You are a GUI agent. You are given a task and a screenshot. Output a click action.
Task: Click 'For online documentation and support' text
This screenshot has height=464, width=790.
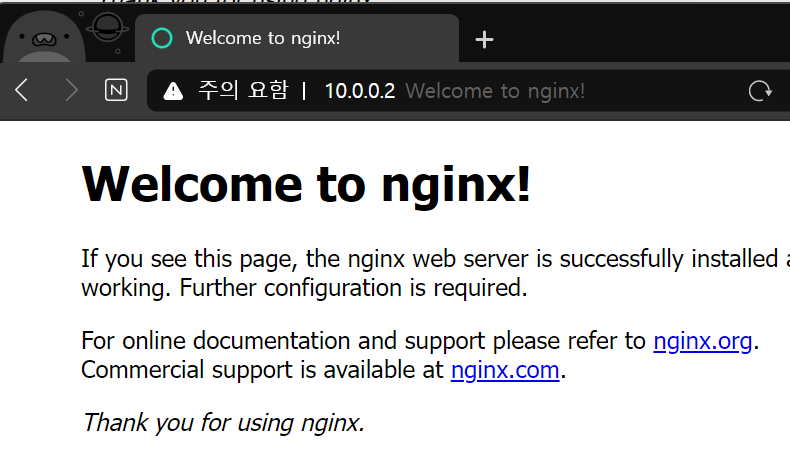pyautogui.click(x=283, y=341)
